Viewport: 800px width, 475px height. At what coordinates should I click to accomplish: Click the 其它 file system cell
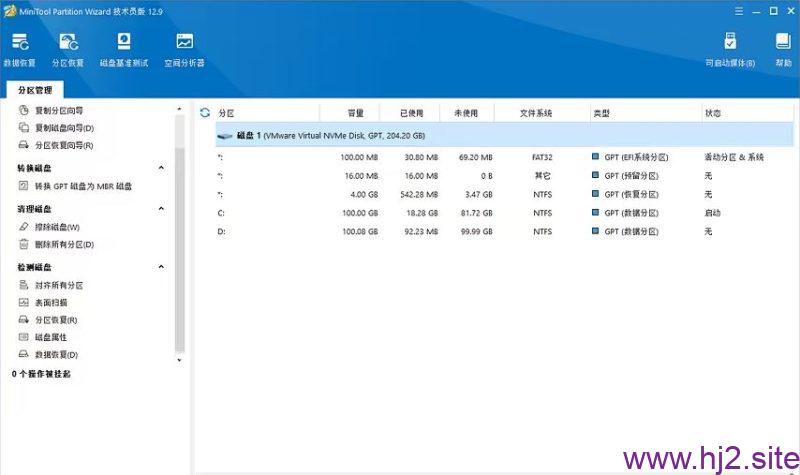tap(542, 176)
